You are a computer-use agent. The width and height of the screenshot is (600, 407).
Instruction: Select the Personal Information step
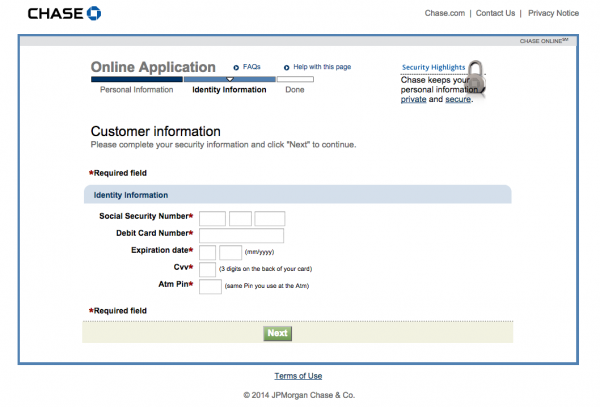click(x=137, y=90)
